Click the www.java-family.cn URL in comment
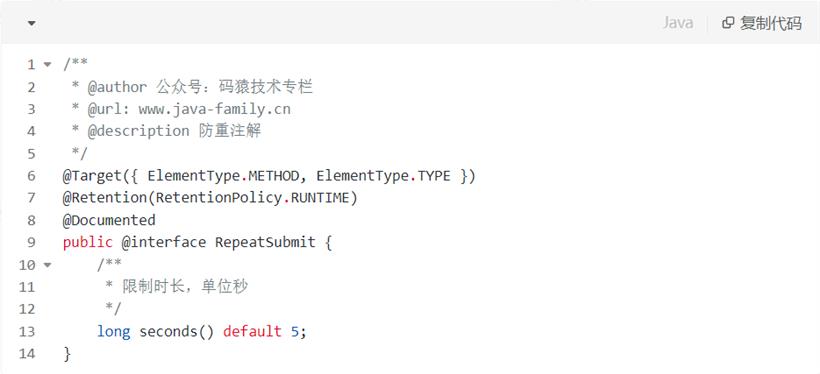Viewport: 820px width, 374px height. (x=214, y=109)
